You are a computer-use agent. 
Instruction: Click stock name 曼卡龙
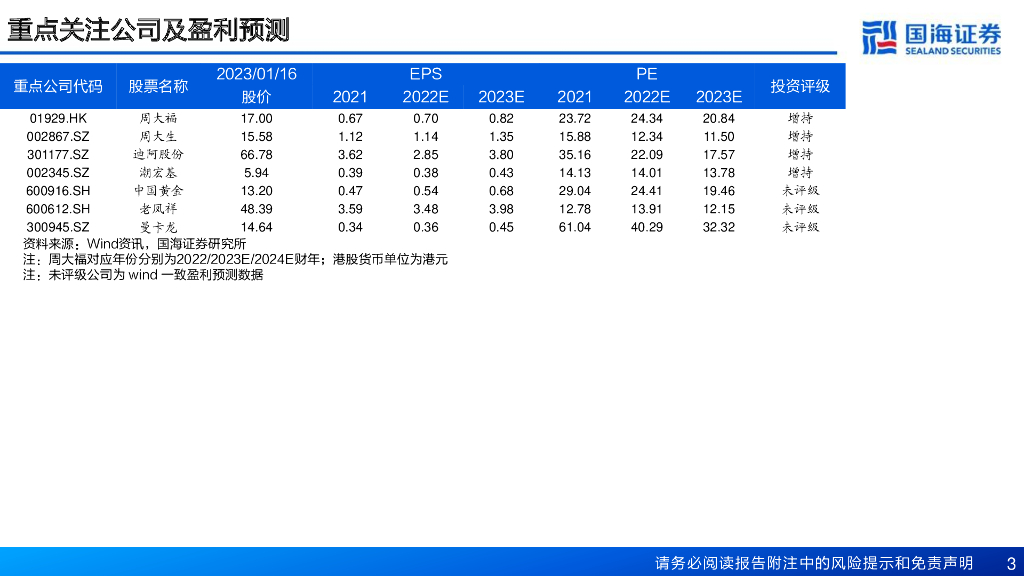tap(158, 228)
